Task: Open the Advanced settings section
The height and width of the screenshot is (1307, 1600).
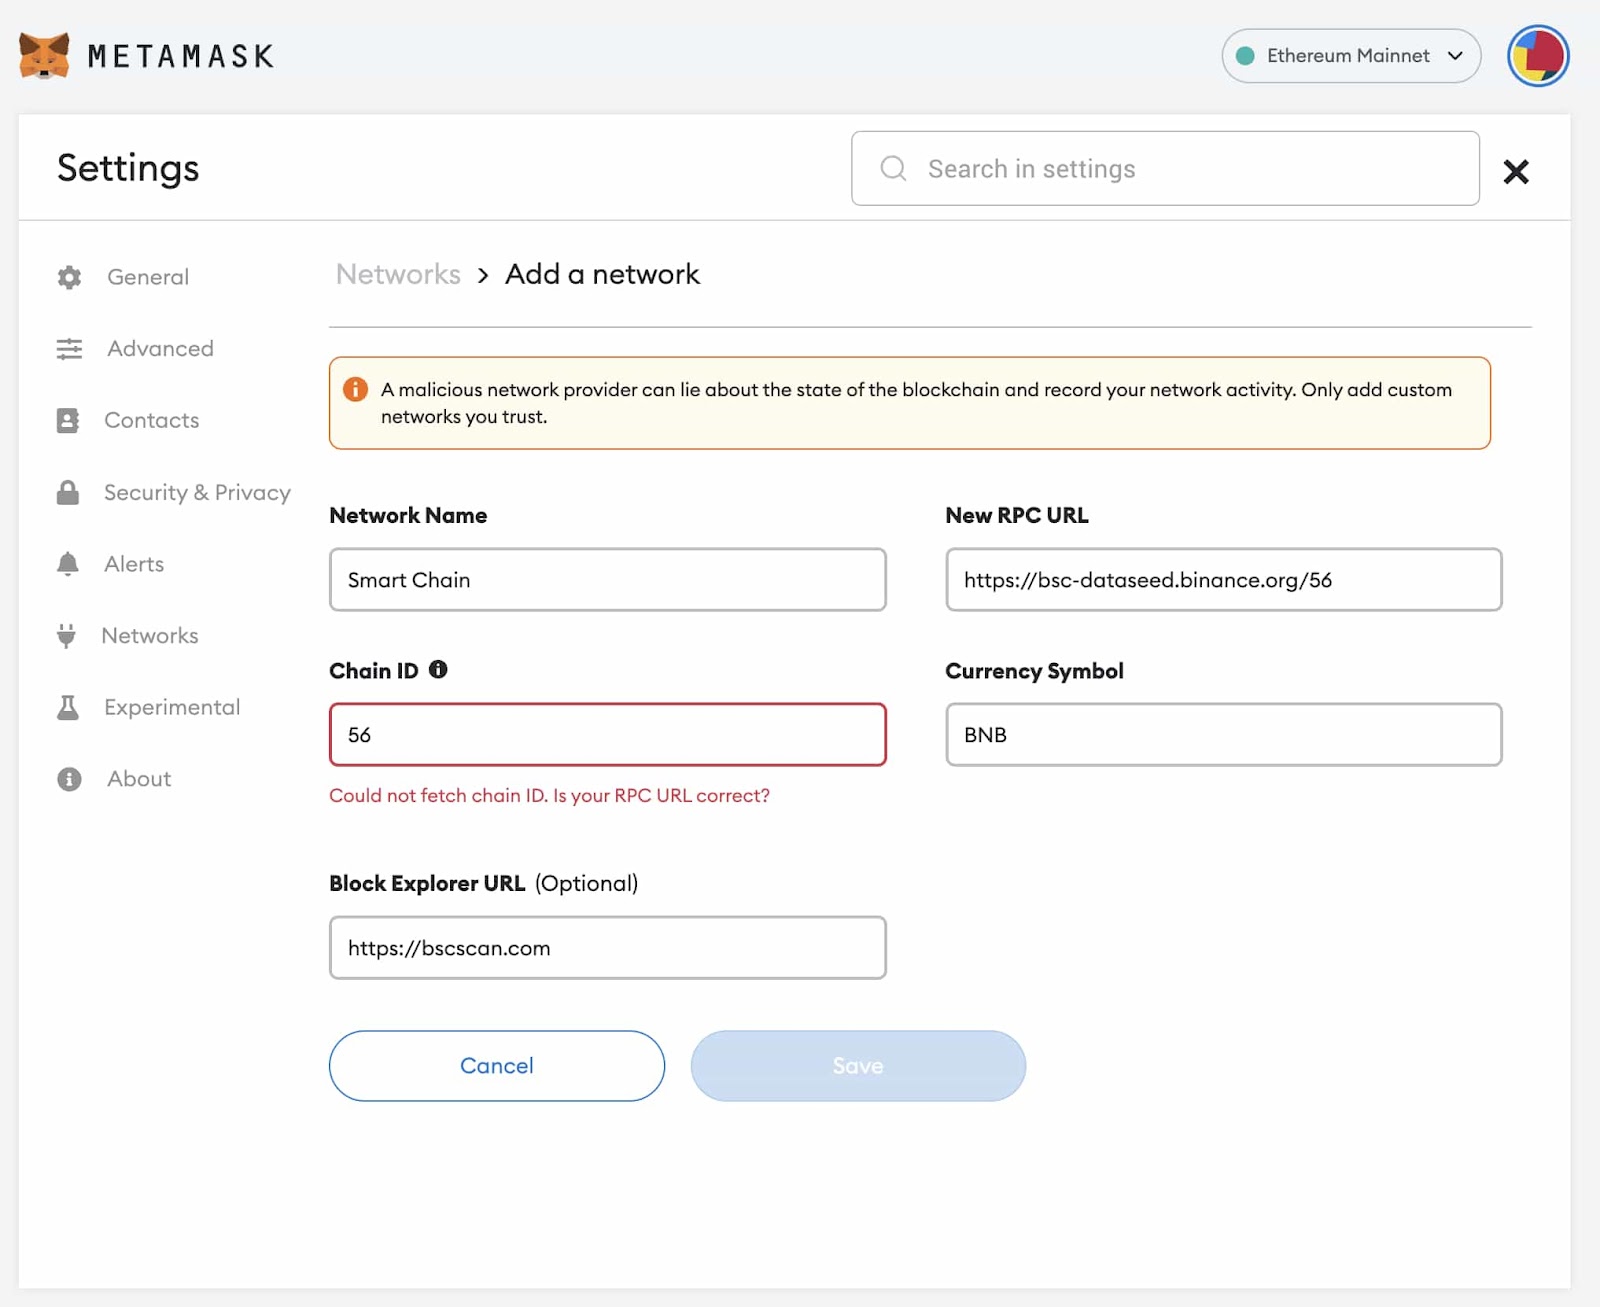Action: (160, 349)
